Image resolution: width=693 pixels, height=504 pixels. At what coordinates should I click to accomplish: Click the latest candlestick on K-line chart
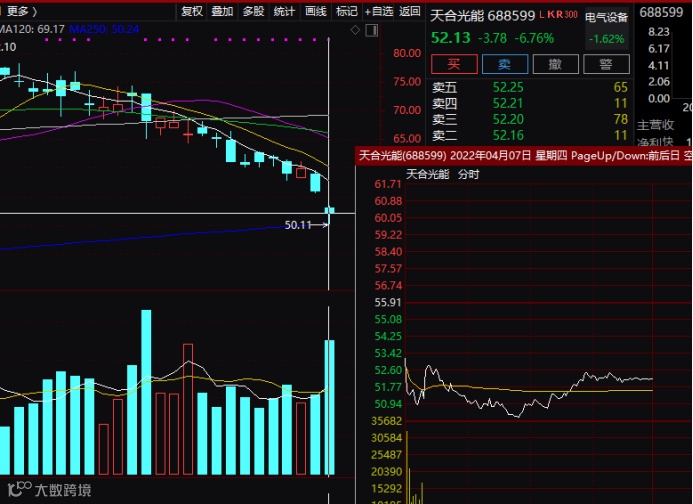329,214
